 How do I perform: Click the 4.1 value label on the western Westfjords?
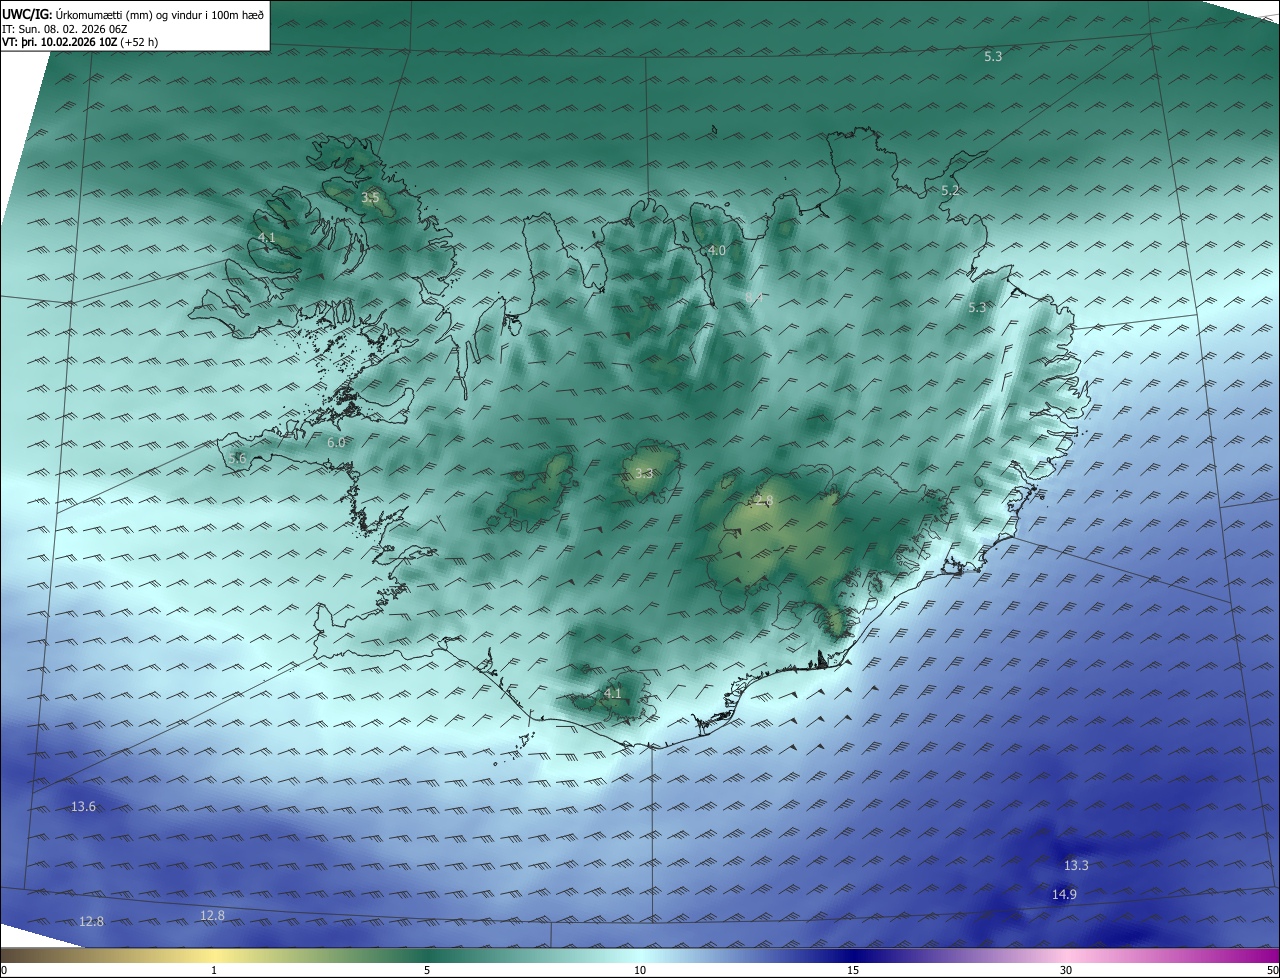[266, 237]
